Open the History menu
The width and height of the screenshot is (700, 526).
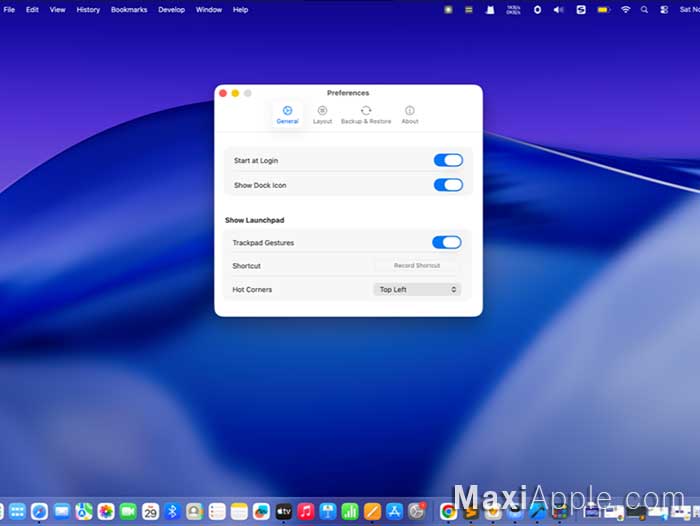click(x=88, y=9)
